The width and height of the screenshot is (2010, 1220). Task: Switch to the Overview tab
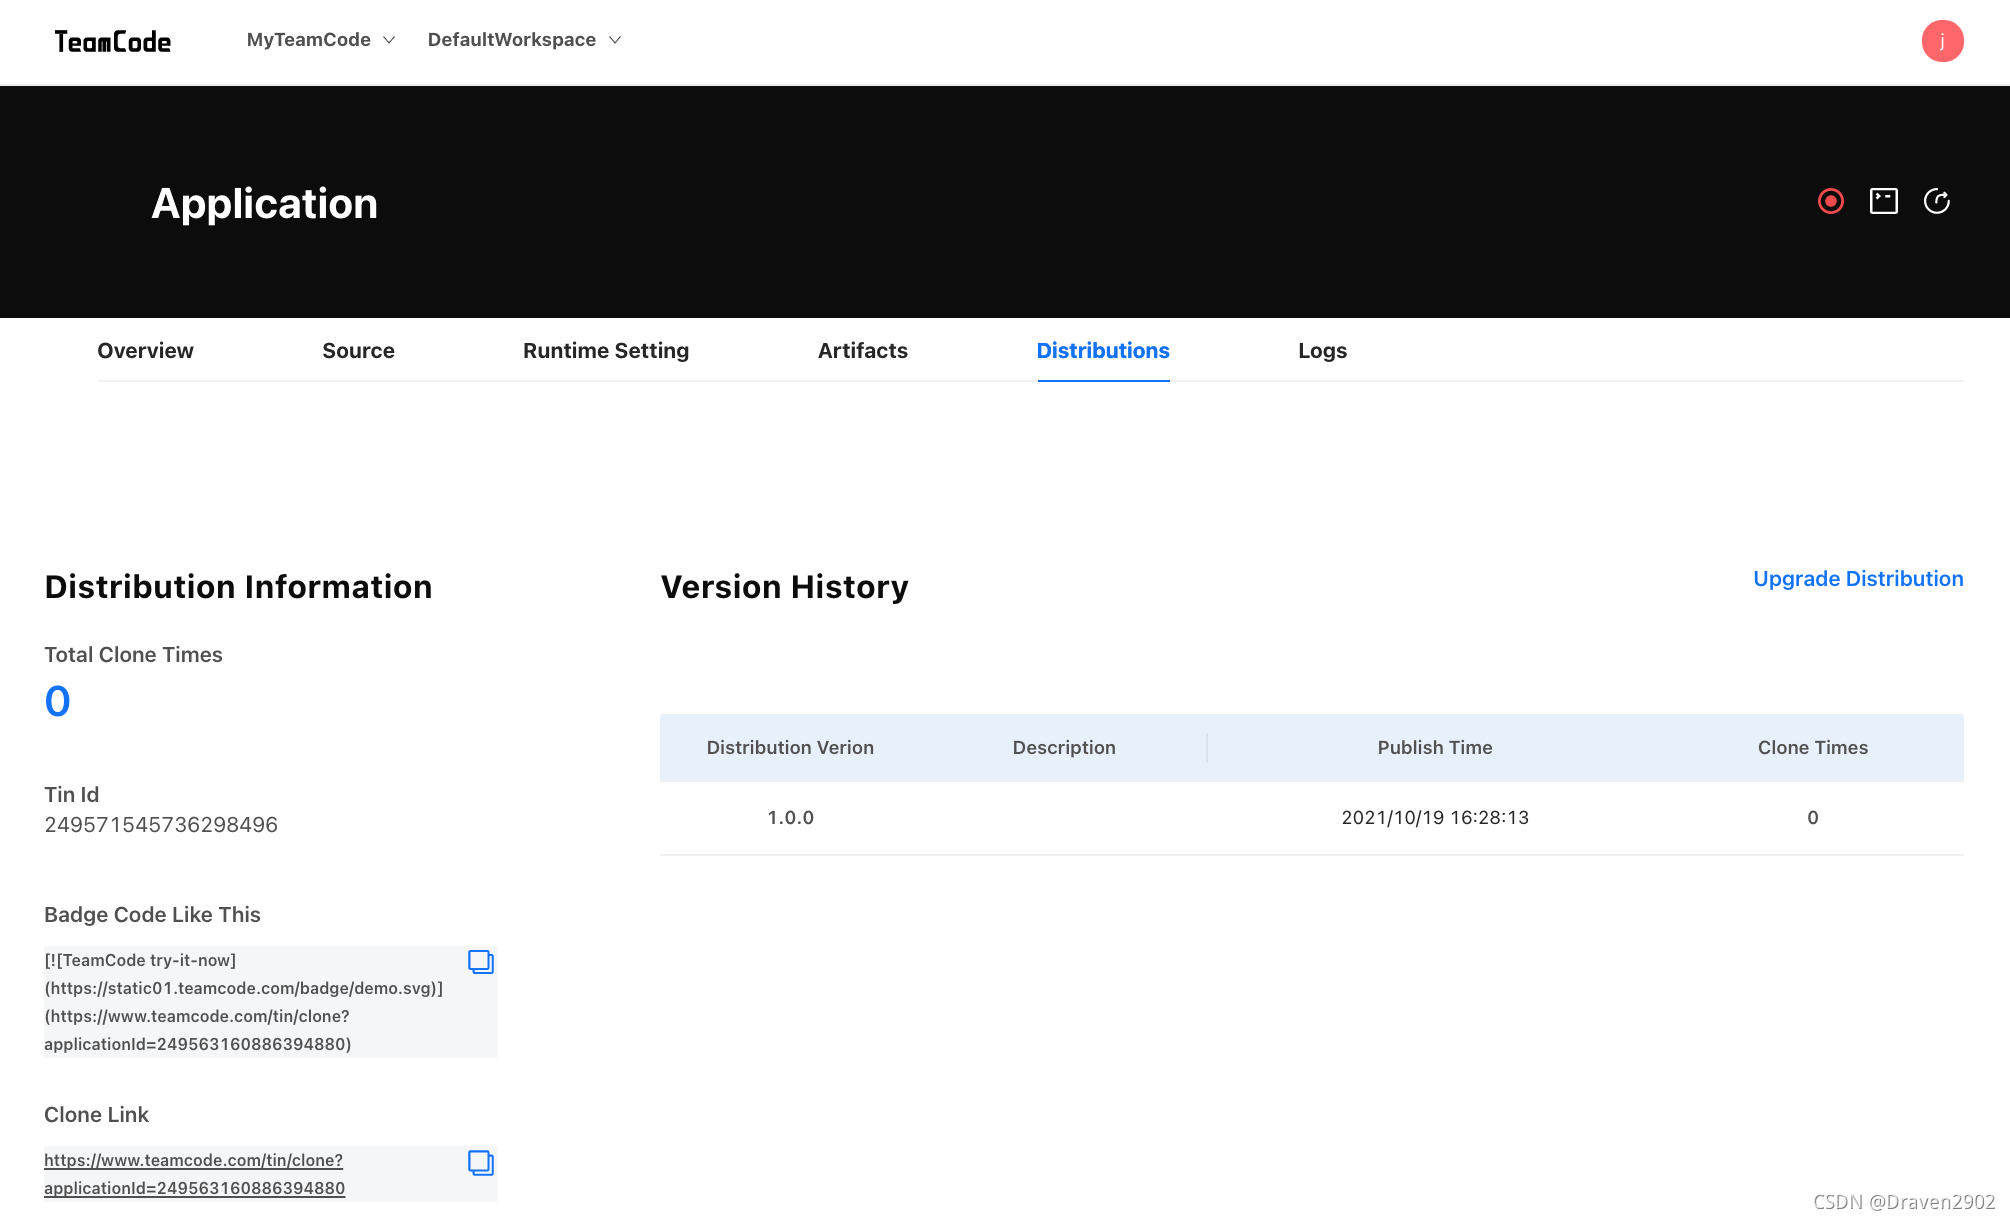click(x=145, y=351)
